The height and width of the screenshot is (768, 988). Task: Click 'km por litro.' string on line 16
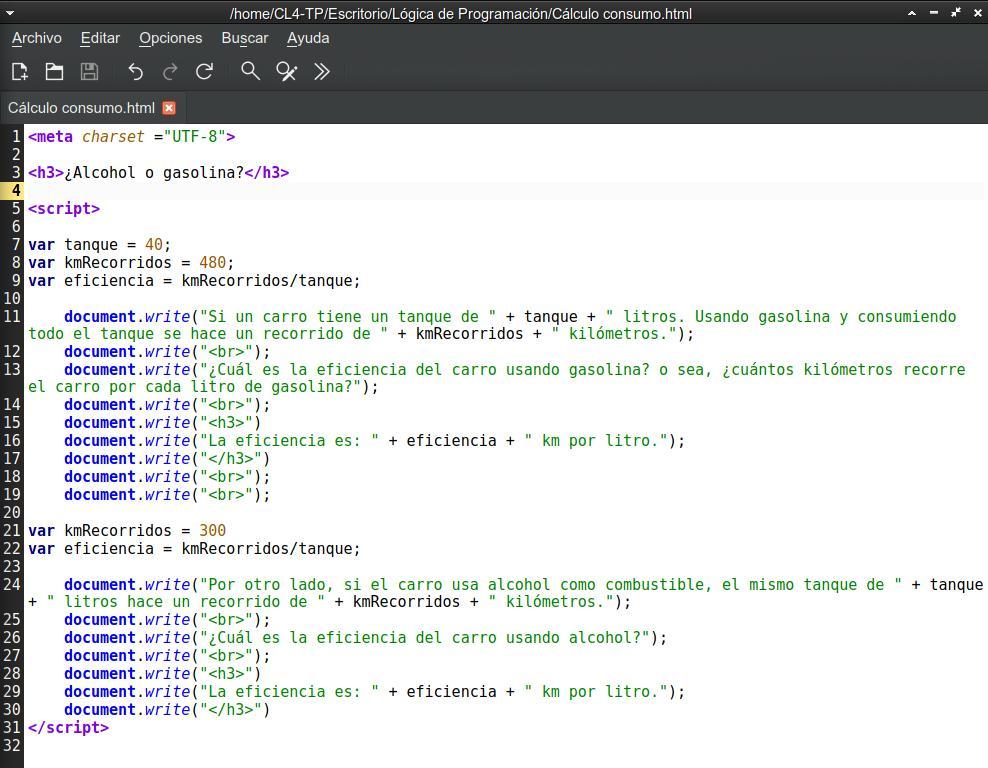click(595, 440)
